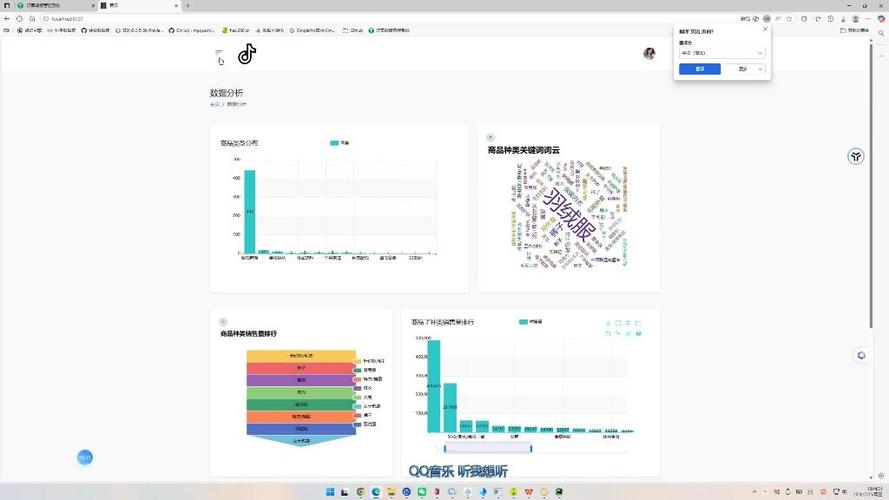
Task: Collapse the sidebar with the hamburger icon
Action: pyautogui.click(x=219, y=53)
